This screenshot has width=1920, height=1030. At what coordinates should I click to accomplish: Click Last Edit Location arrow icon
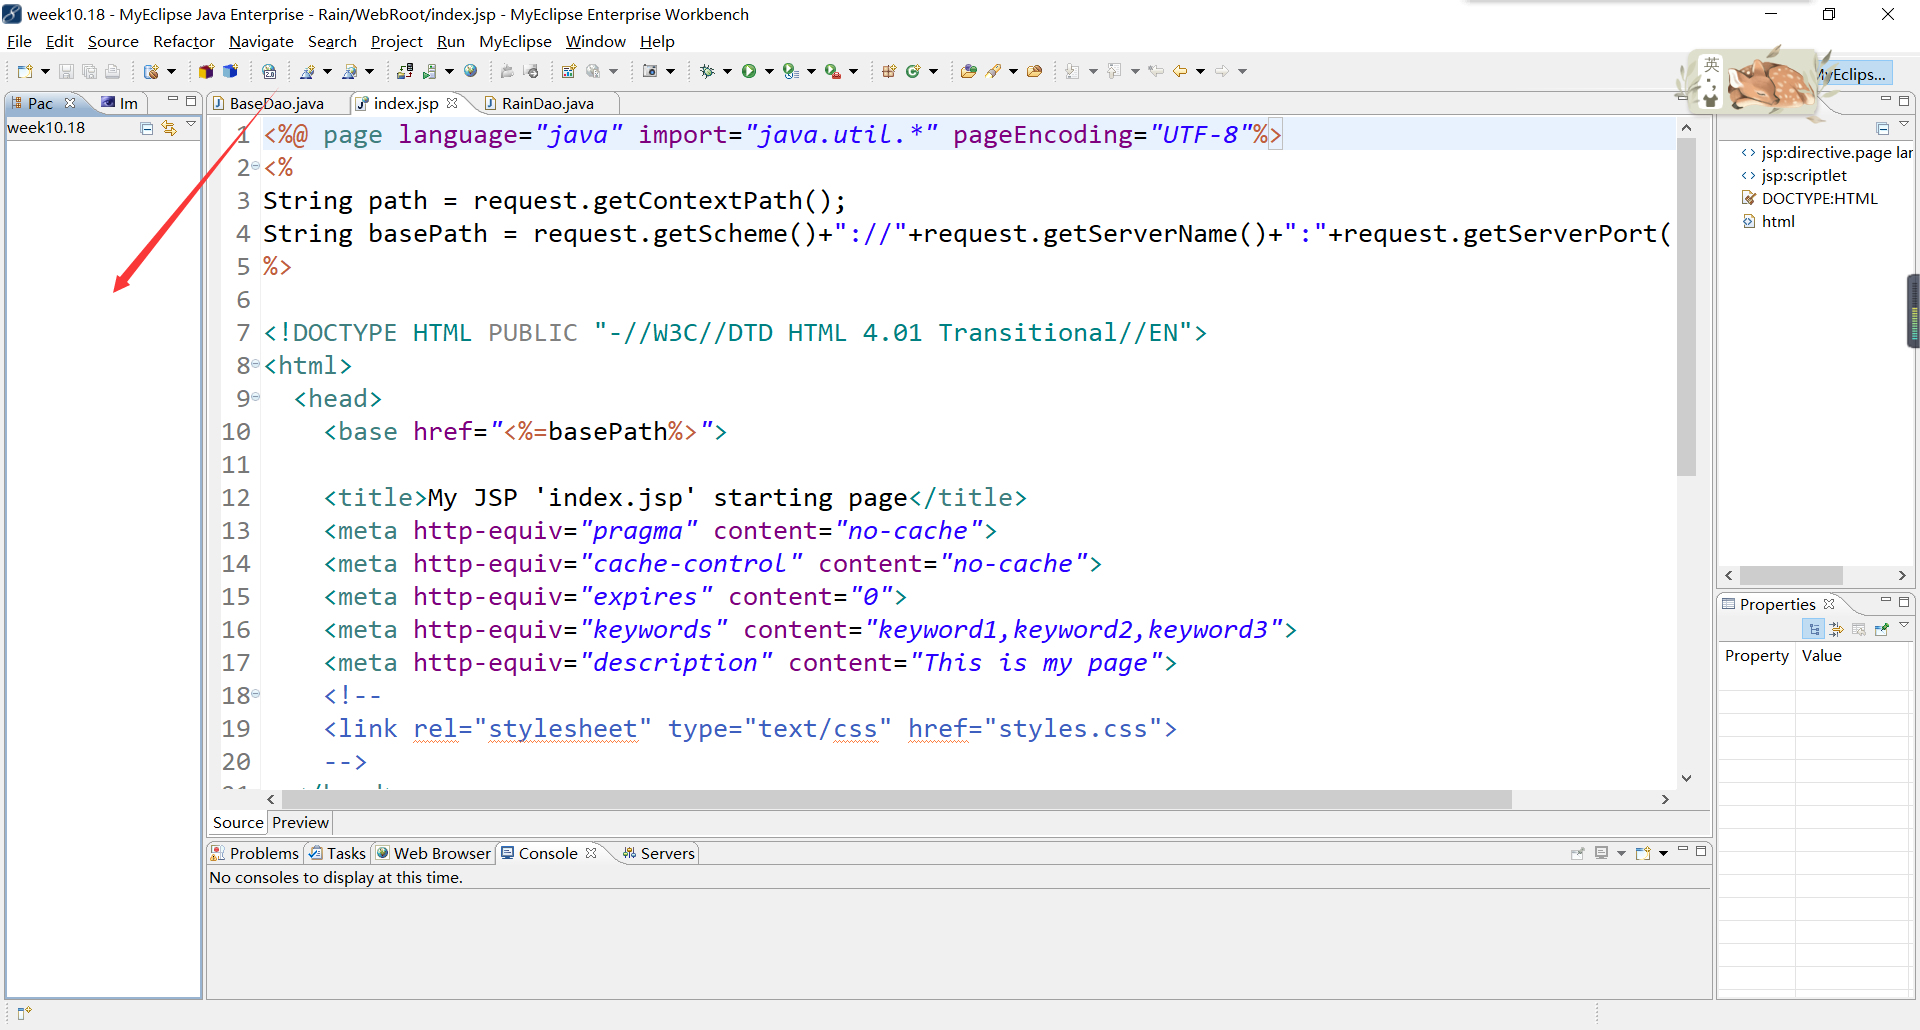tap(1156, 71)
